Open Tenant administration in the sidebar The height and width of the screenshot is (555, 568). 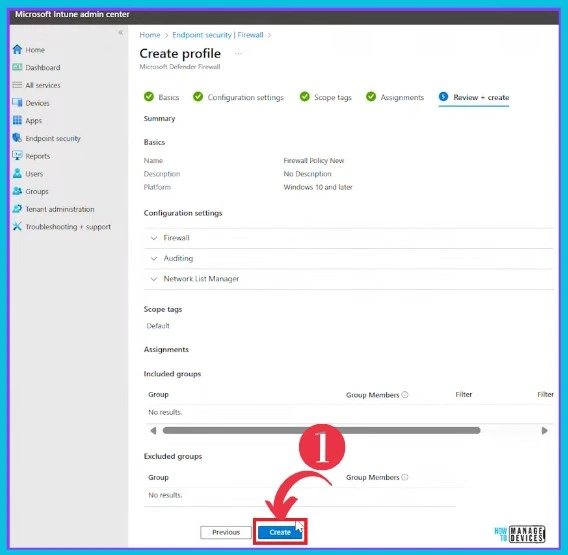[x=60, y=209]
